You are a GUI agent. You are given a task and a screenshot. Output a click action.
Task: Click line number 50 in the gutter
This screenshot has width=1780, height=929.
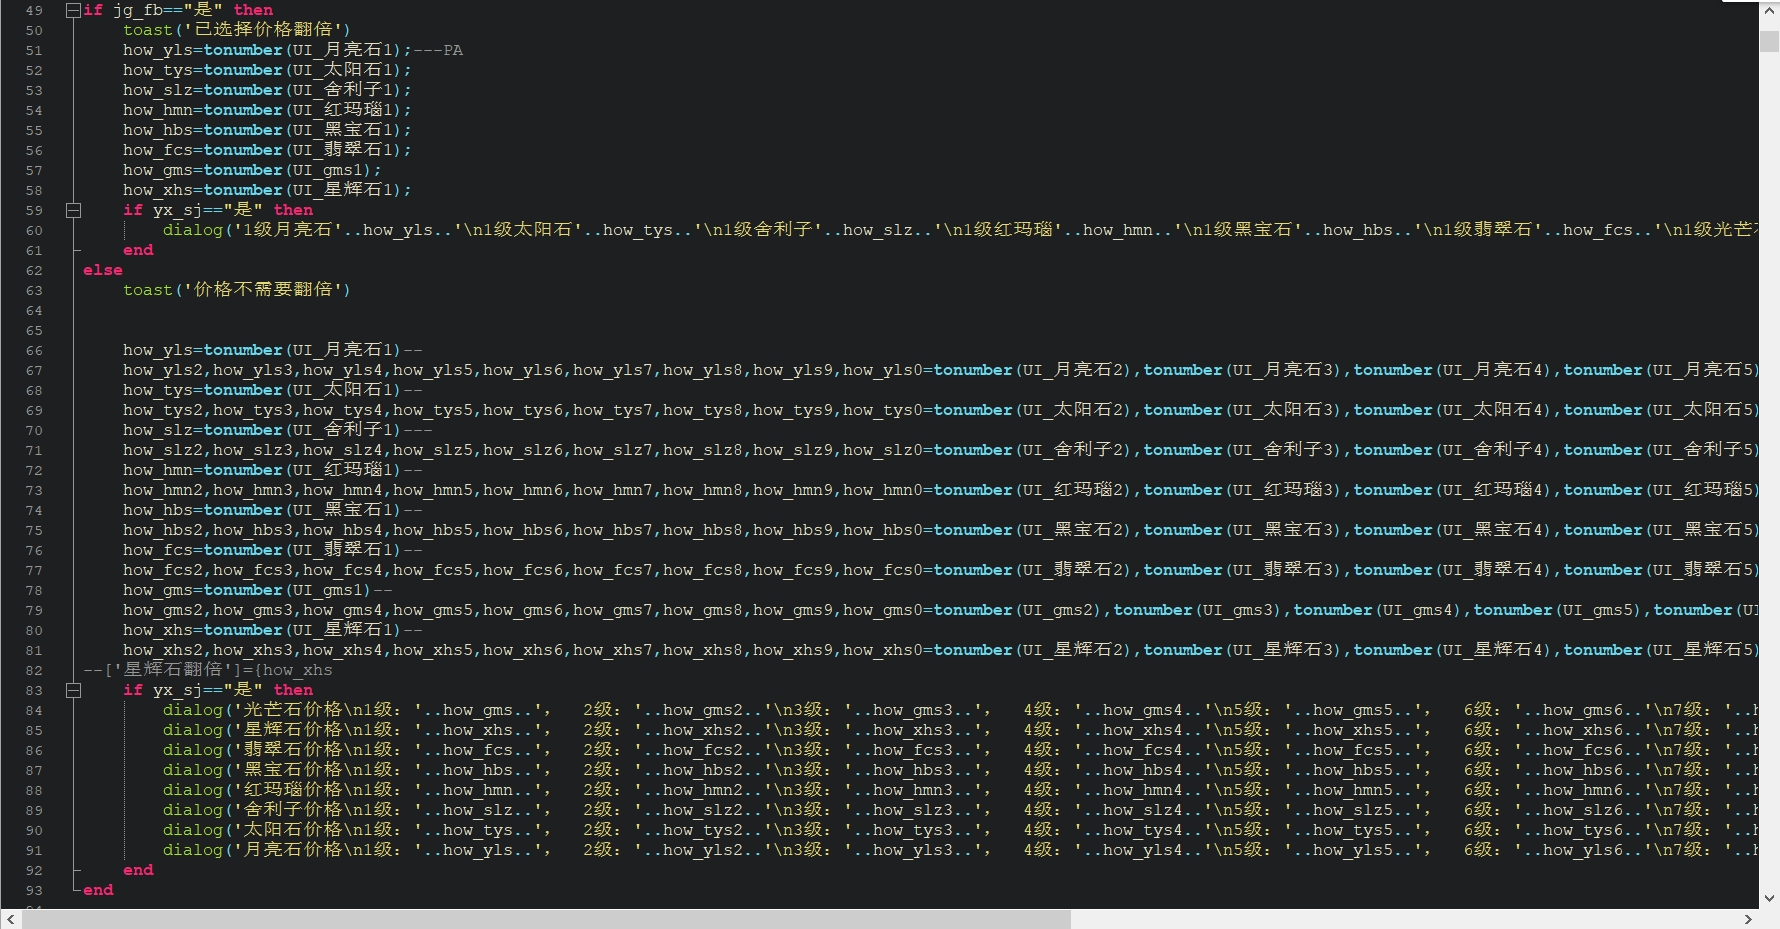click(x=34, y=30)
